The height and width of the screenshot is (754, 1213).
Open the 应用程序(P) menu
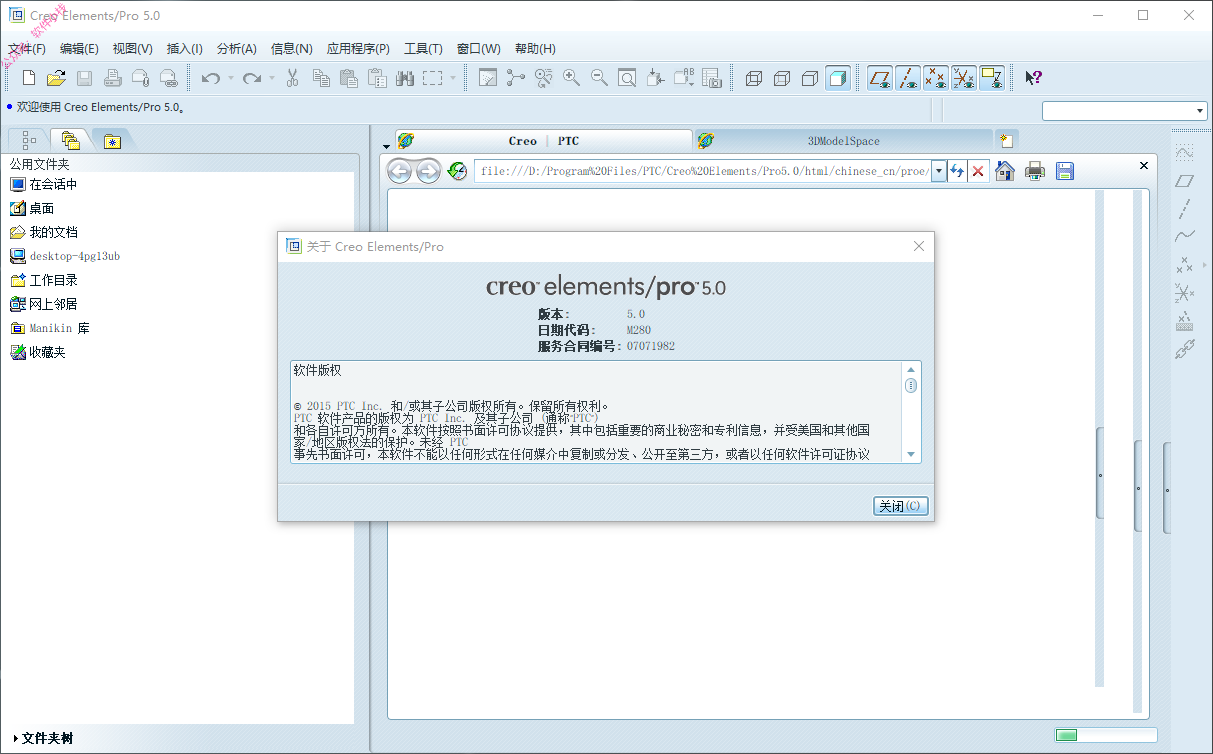358,49
